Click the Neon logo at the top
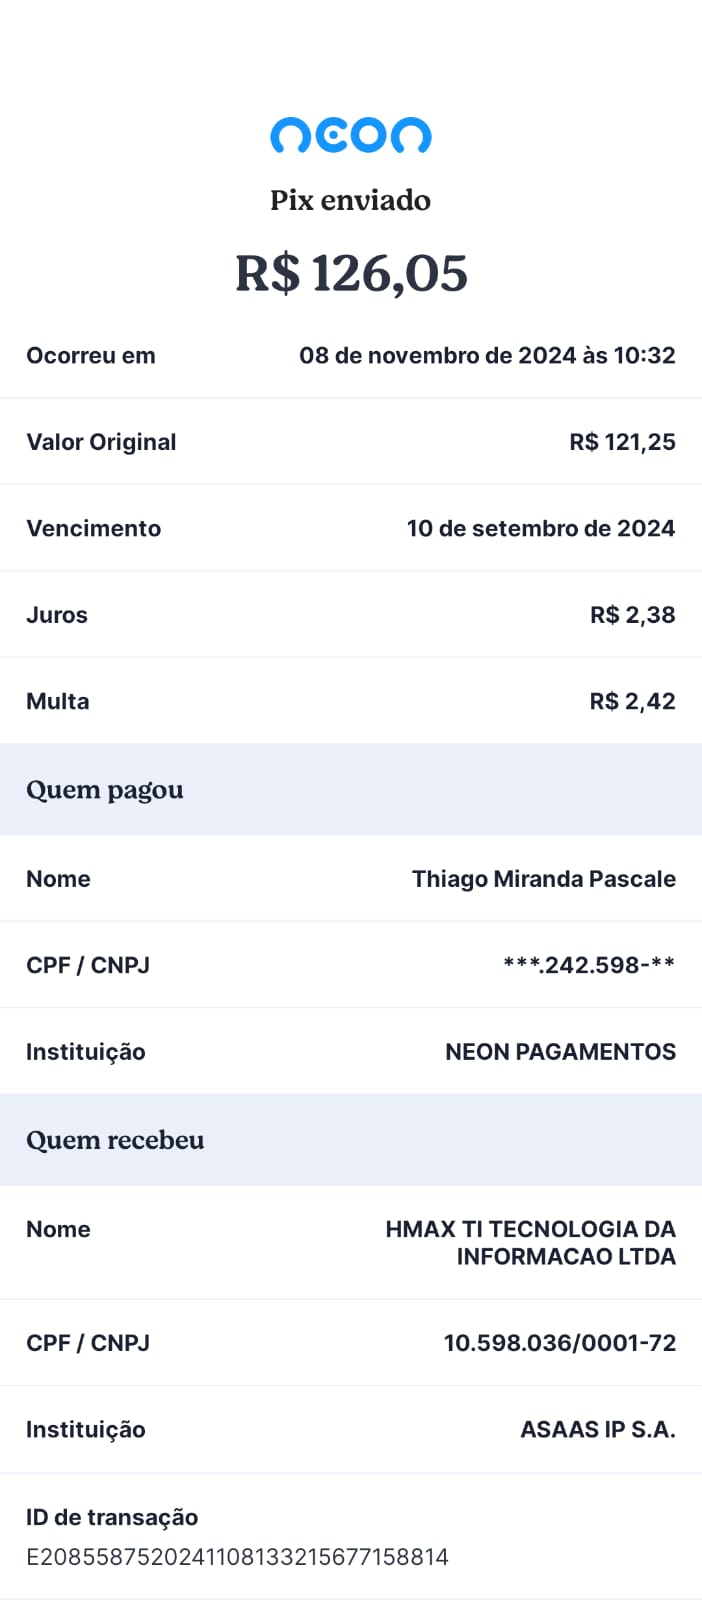This screenshot has height=1600, width=702. click(350, 136)
